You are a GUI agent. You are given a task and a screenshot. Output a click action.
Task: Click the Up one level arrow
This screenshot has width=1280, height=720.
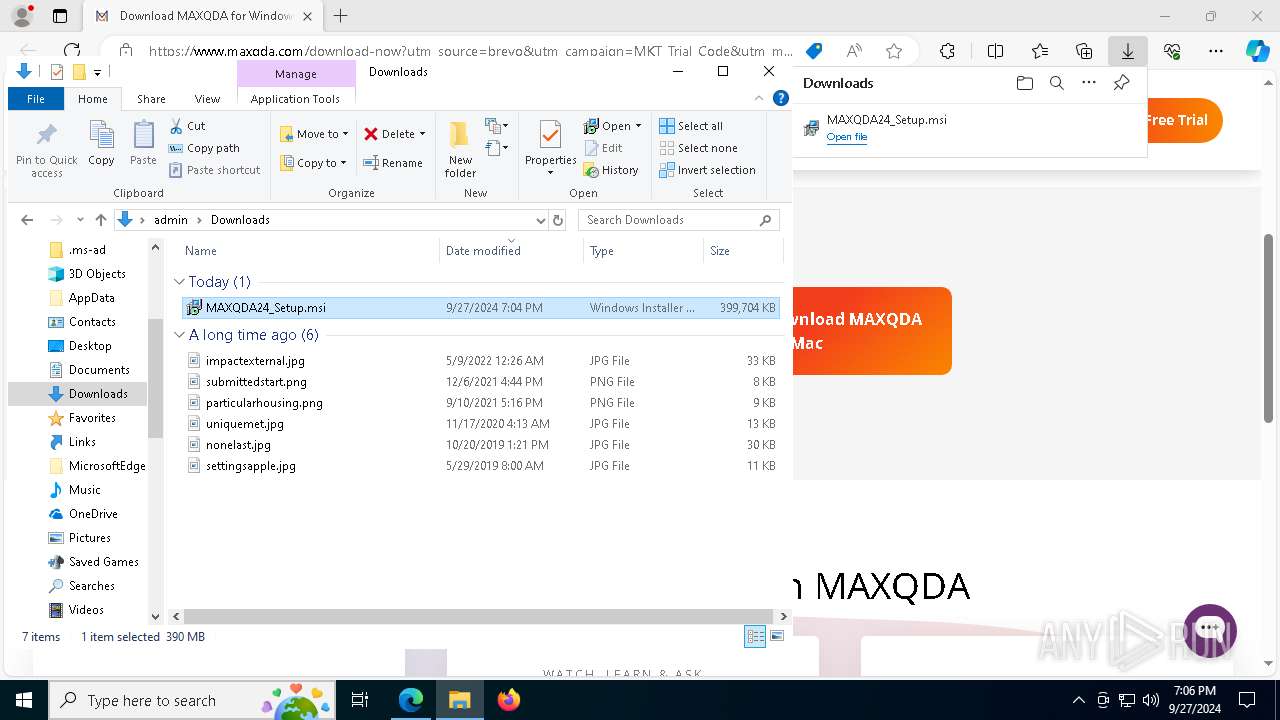click(x=100, y=220)
